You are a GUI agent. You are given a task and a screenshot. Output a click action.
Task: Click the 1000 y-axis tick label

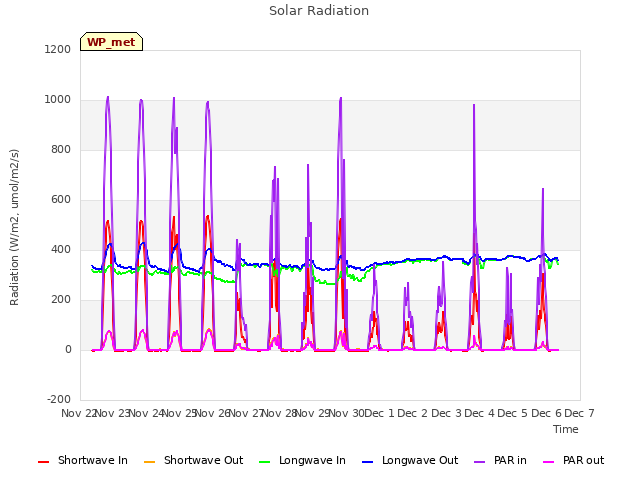[x=58, y=100]
